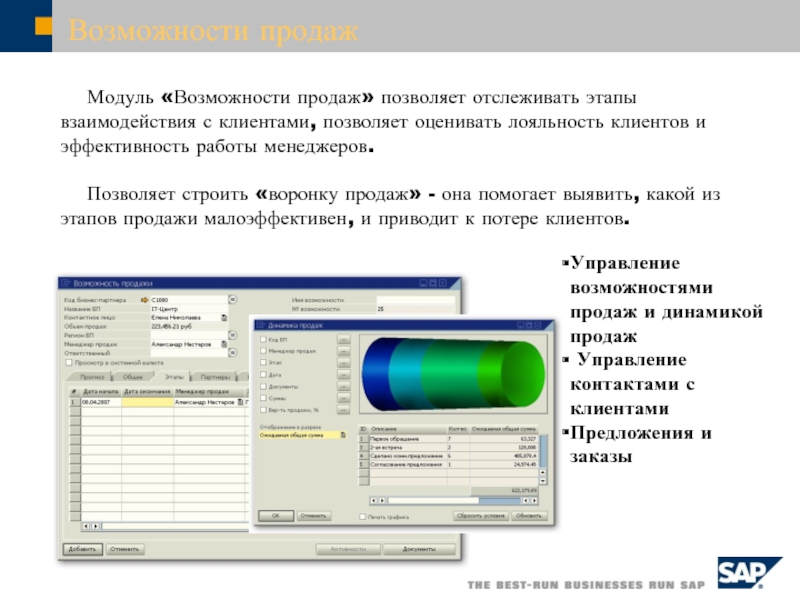800x600 pixels.
Task: Click the orange link arrow beside partner code C1000
Action: click(x=144, y=300)
